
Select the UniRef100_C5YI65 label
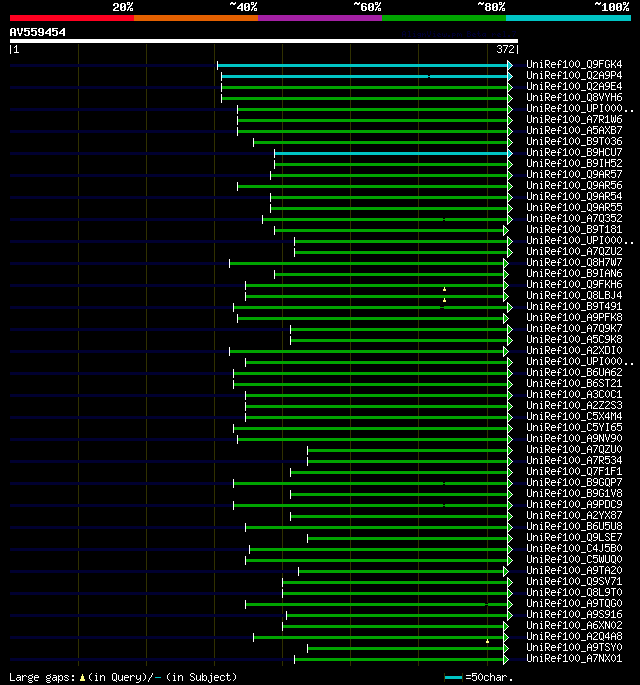pos(574,428)
